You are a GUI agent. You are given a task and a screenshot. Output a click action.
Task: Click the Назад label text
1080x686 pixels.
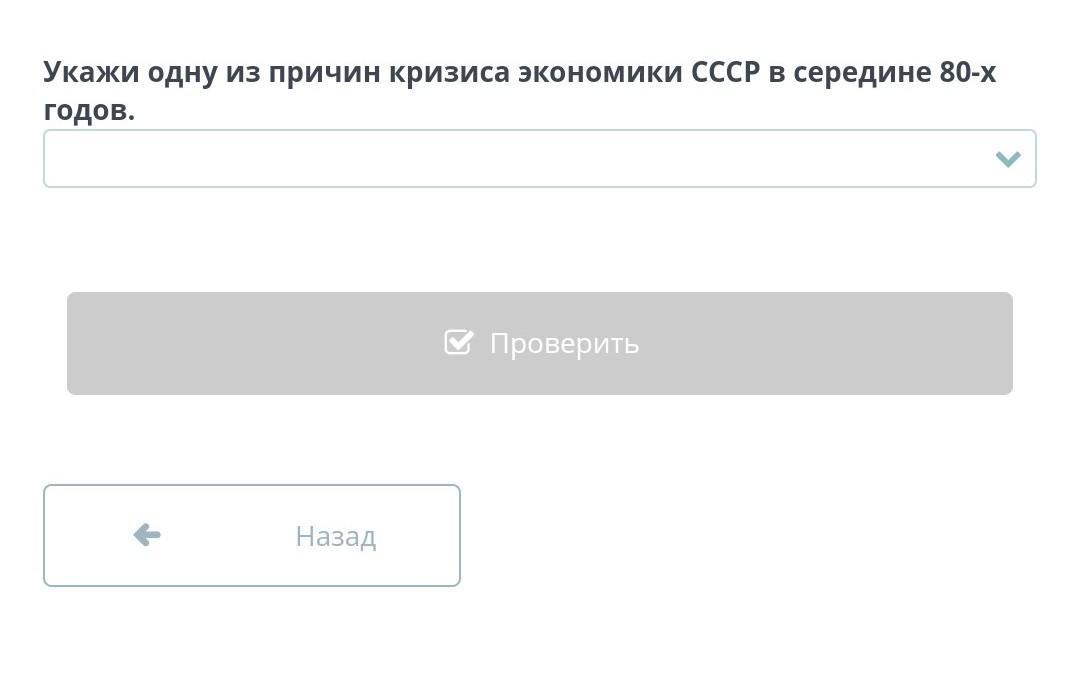[x=335, y=536]
